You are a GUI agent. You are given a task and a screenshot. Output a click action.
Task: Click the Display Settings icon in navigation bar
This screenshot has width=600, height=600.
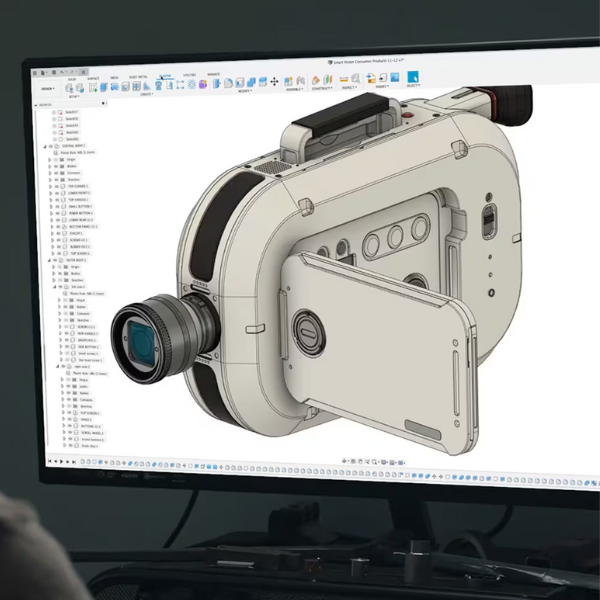coord(383,462)
